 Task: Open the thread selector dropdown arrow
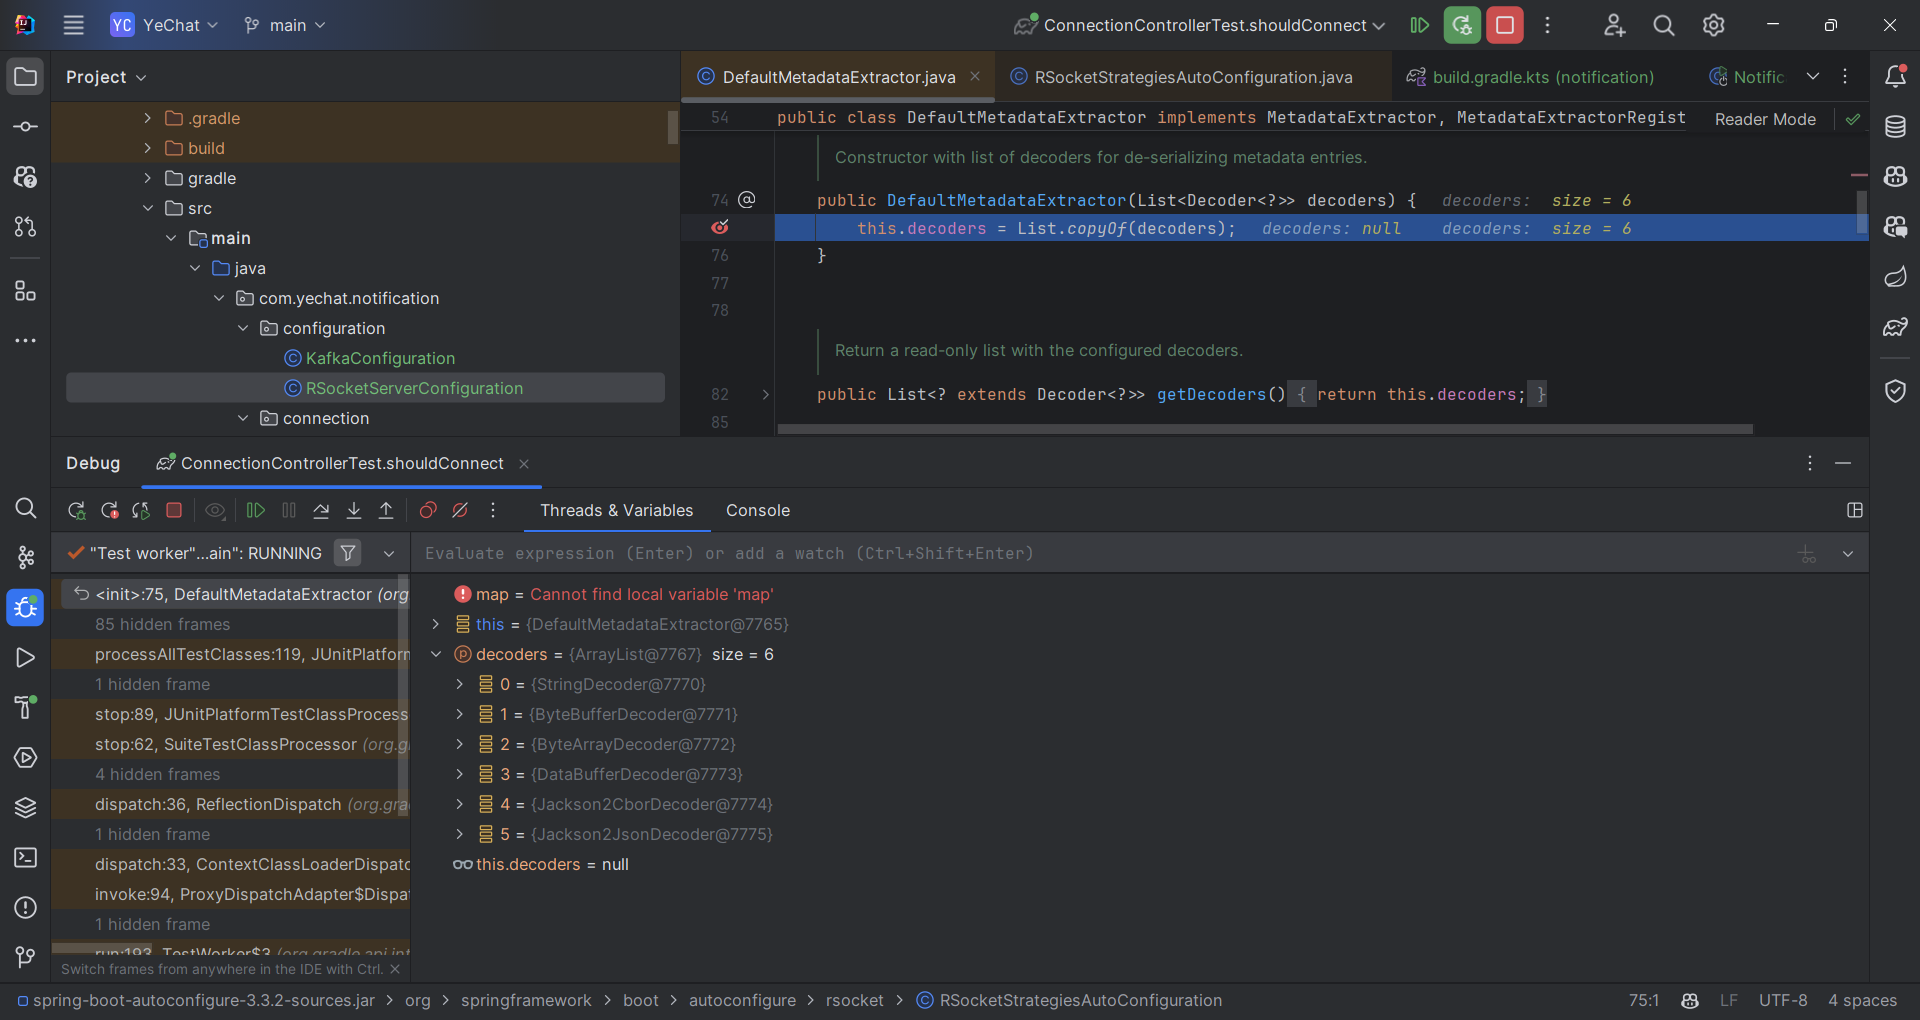click(x=388, y=553)
